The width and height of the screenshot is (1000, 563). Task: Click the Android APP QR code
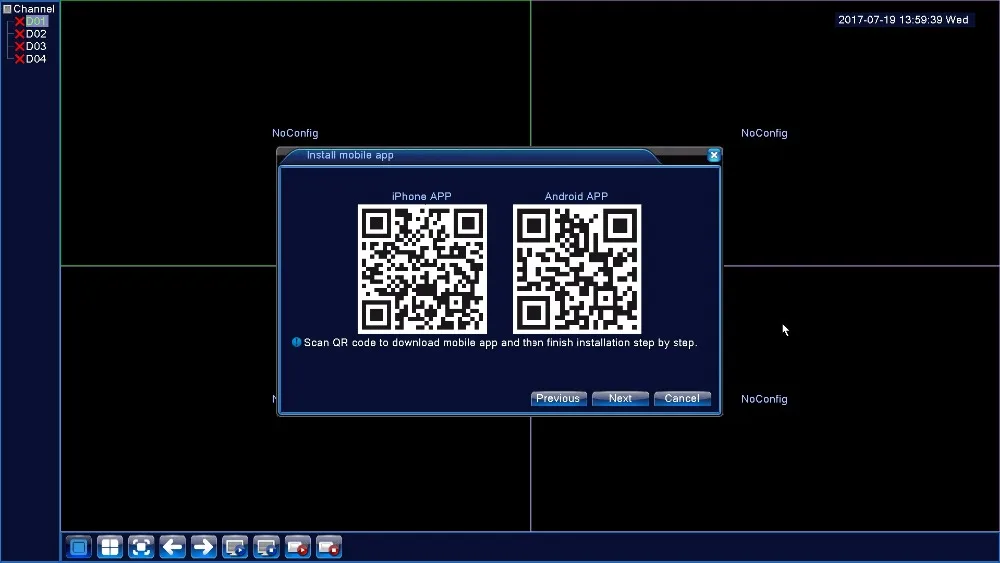pyautogui.click(x=577, y=269)
